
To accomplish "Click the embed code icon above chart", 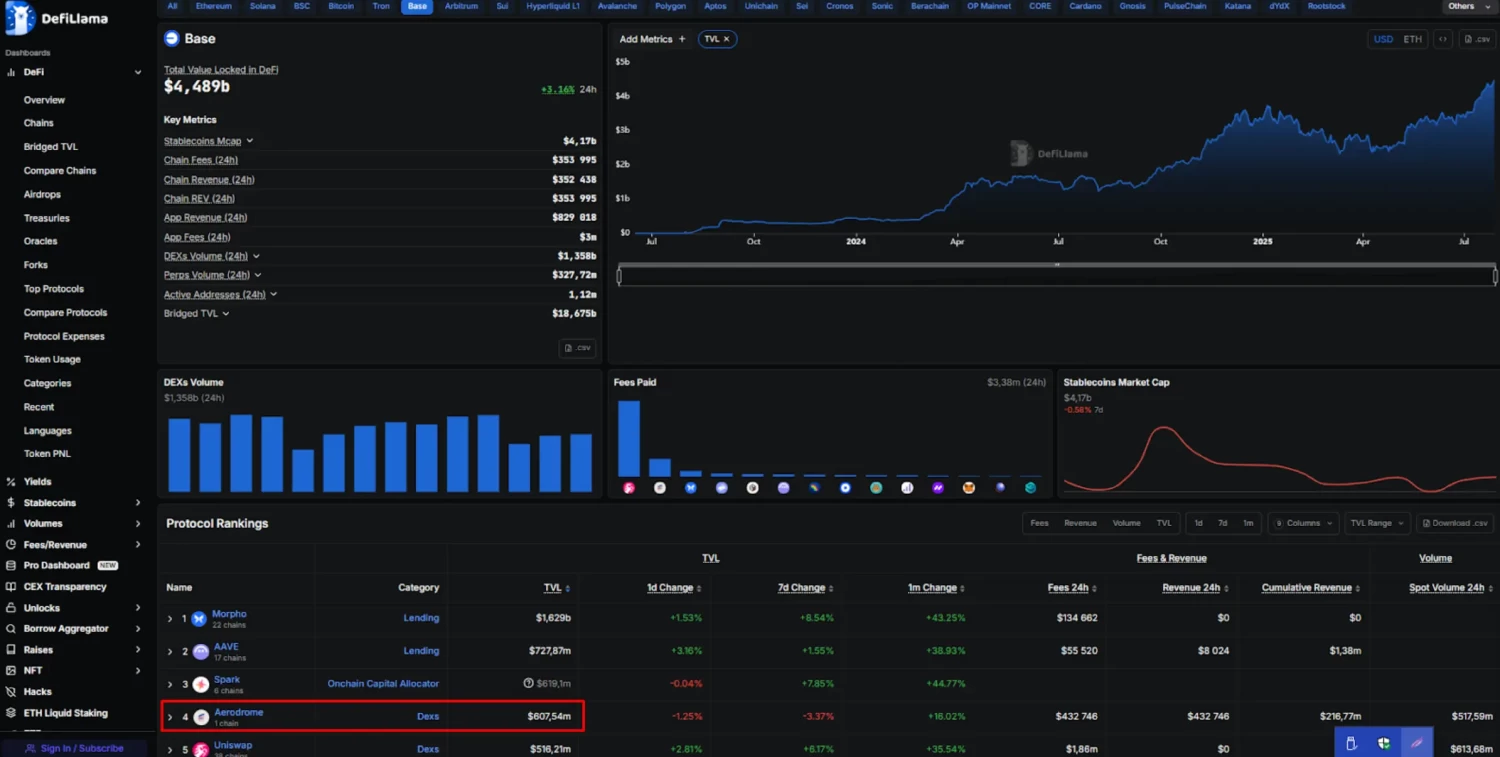I will [x=1443, y=39].
